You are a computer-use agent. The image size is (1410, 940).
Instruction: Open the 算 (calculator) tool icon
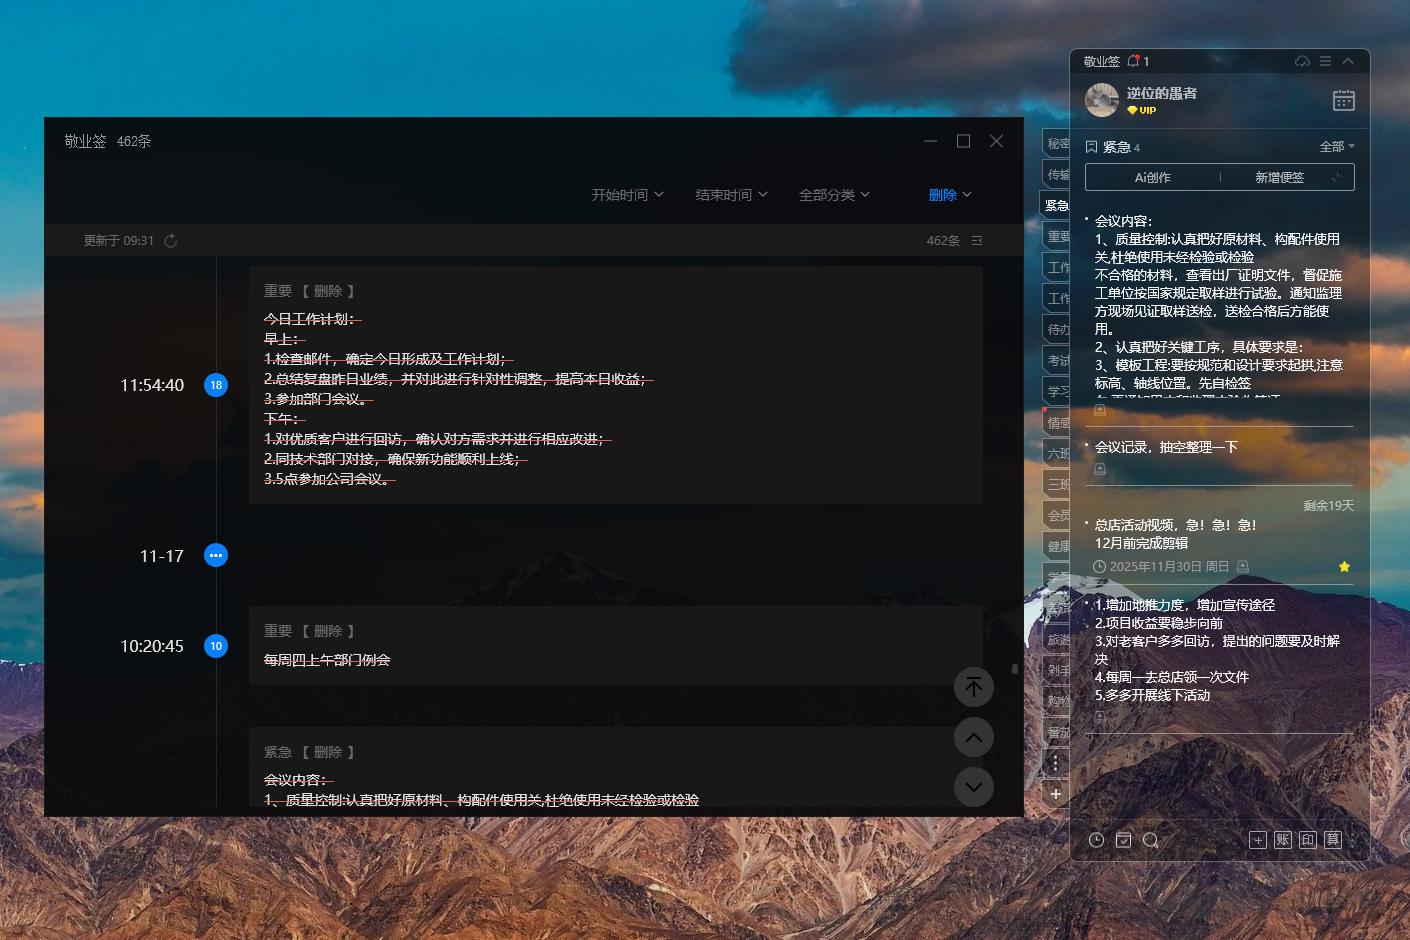tap(1332, 840)
